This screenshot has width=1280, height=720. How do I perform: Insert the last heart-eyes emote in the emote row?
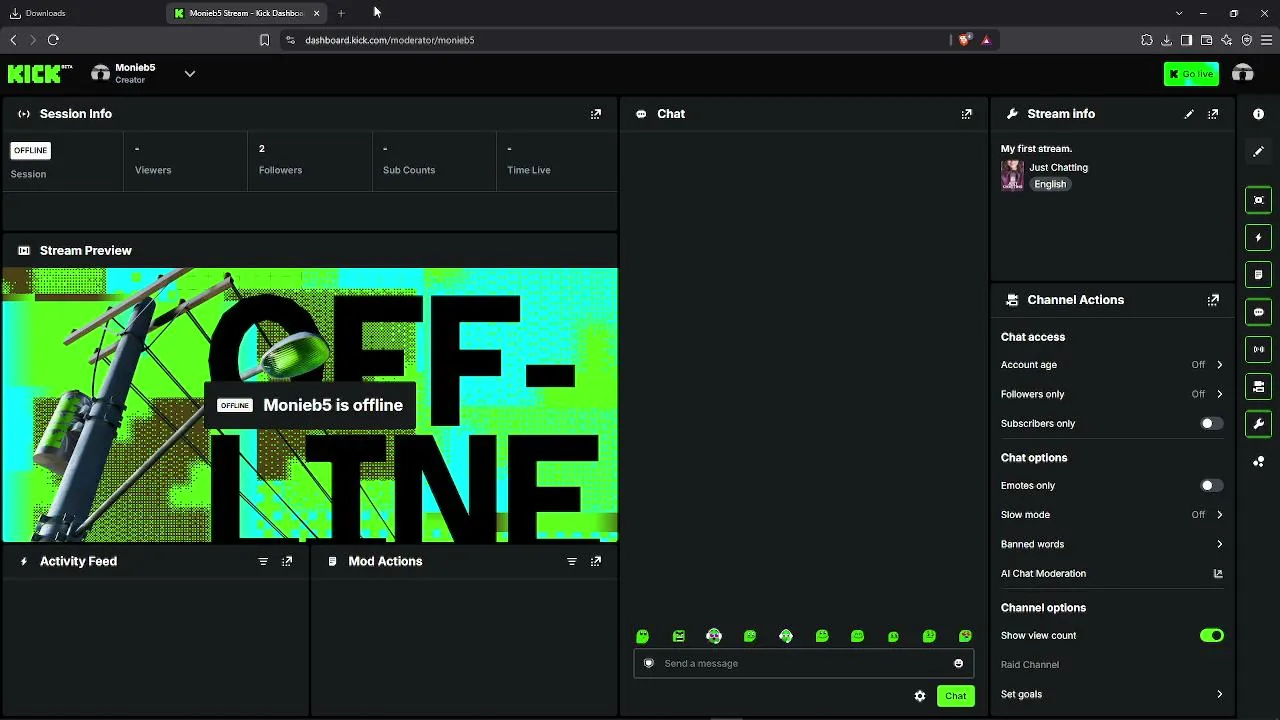pos(965,636)
